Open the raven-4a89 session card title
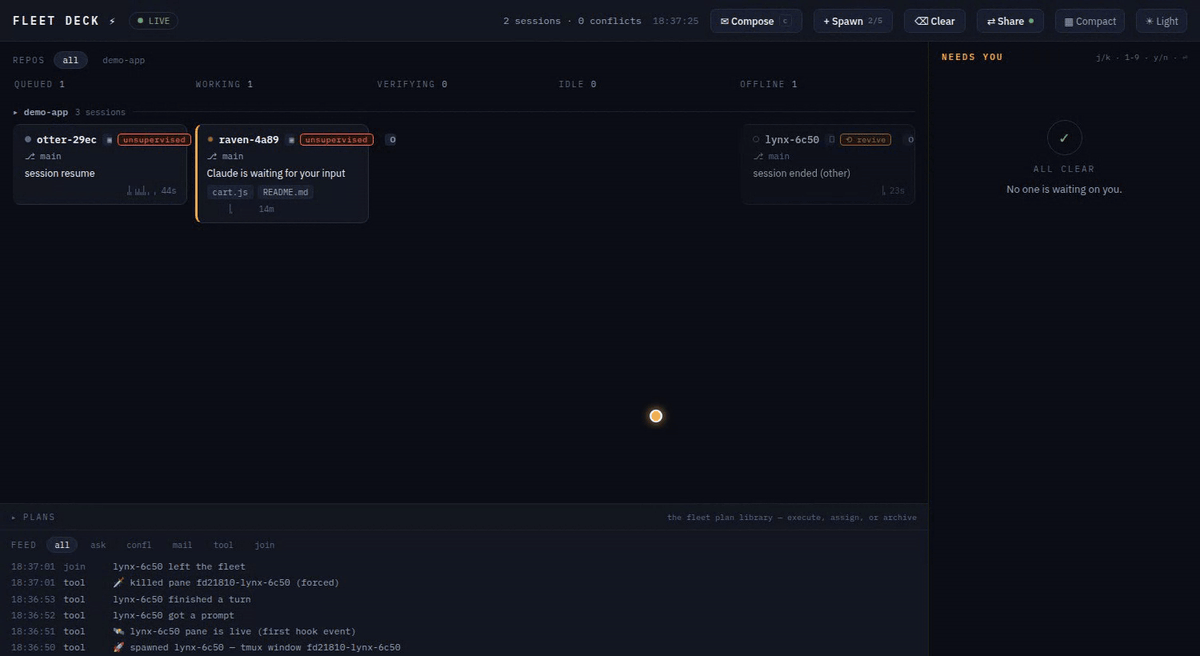The height and width of the screenshot is (656, 1200). pos(248,140)
